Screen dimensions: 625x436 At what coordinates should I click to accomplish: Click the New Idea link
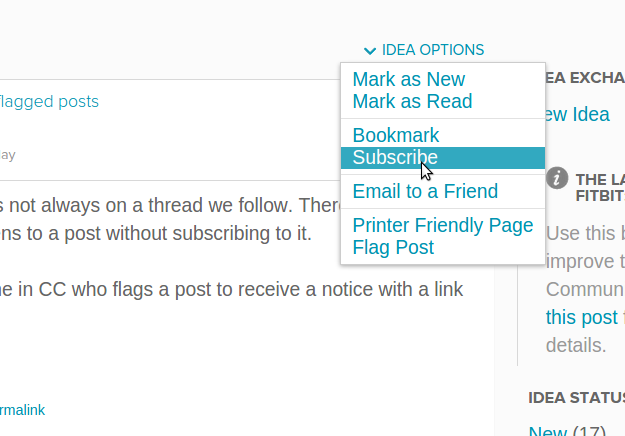pos(577,115)
